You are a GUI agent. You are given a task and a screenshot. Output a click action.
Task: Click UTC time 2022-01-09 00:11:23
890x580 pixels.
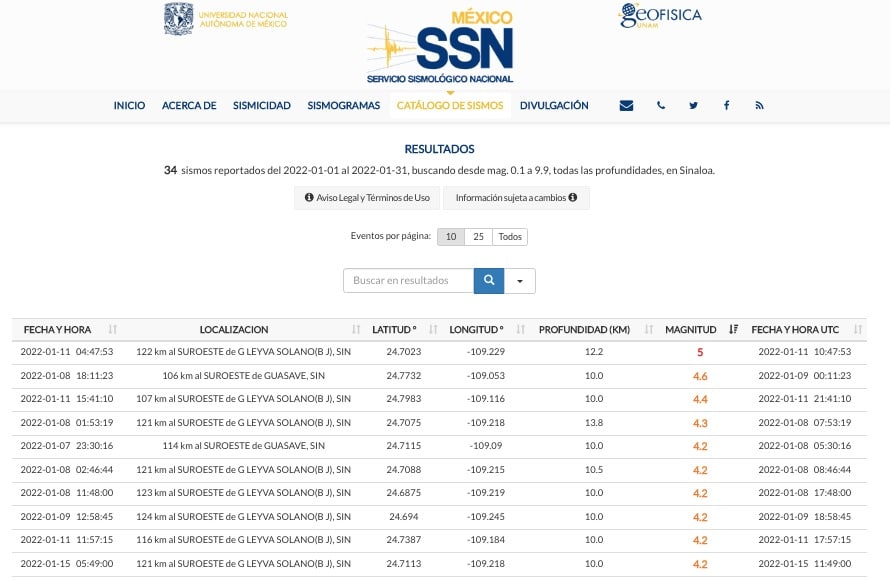pos(805,376)
